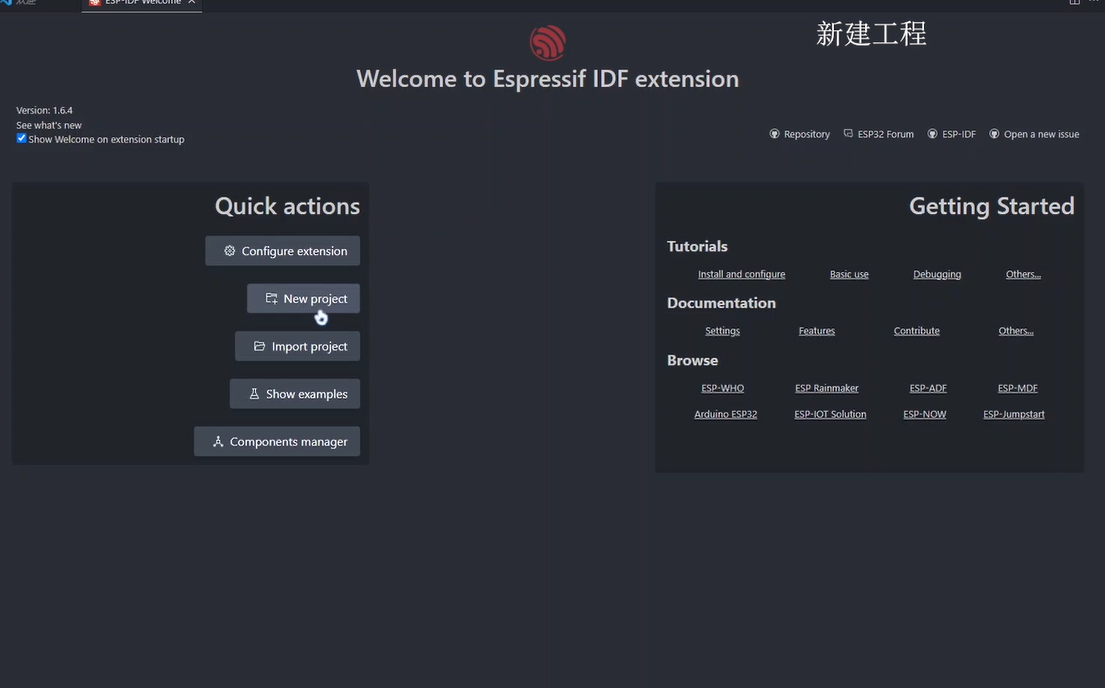Open Show examples
The width and height of the screenshot is (1105, 688).
(295, 394)
